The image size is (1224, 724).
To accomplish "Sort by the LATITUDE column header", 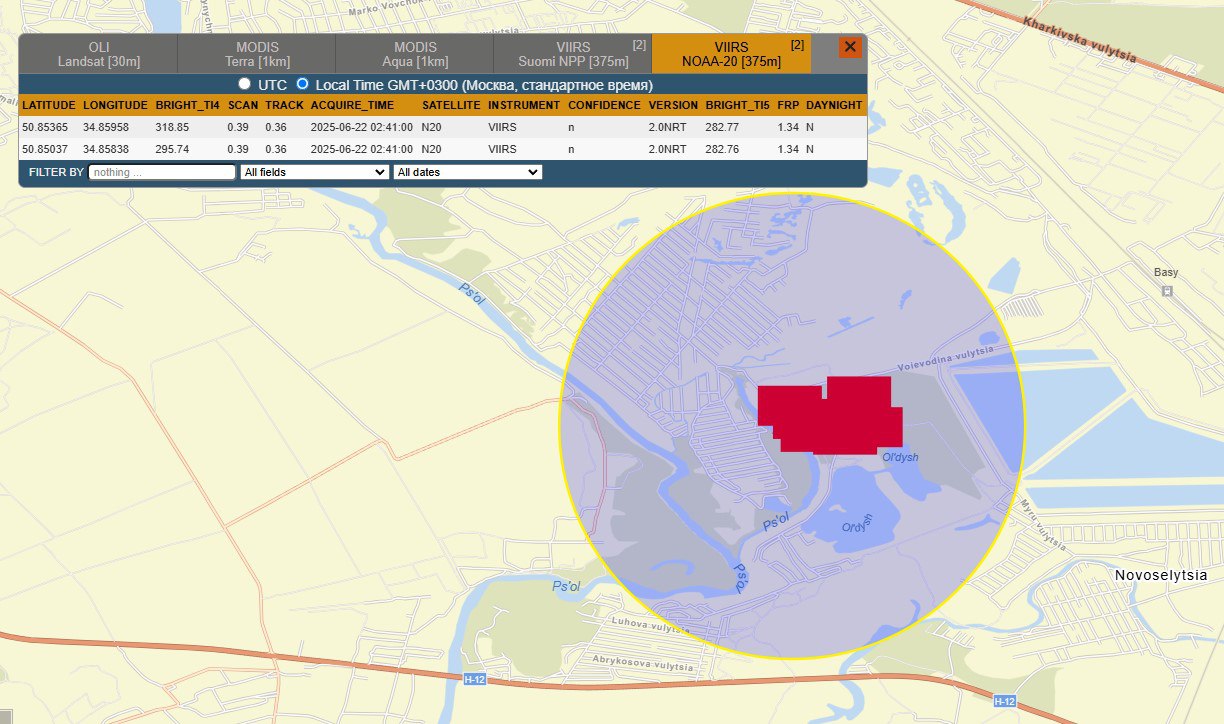I will click(49, 105).
